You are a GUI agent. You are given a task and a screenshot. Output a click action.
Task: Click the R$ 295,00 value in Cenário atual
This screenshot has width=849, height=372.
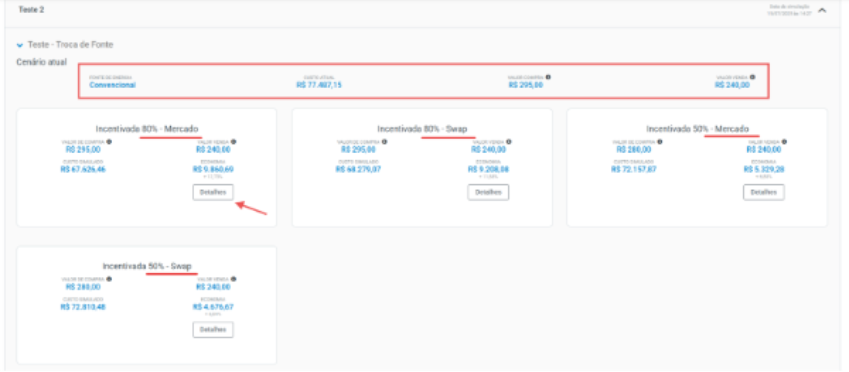pyautogui.click(x=526, y=85)
